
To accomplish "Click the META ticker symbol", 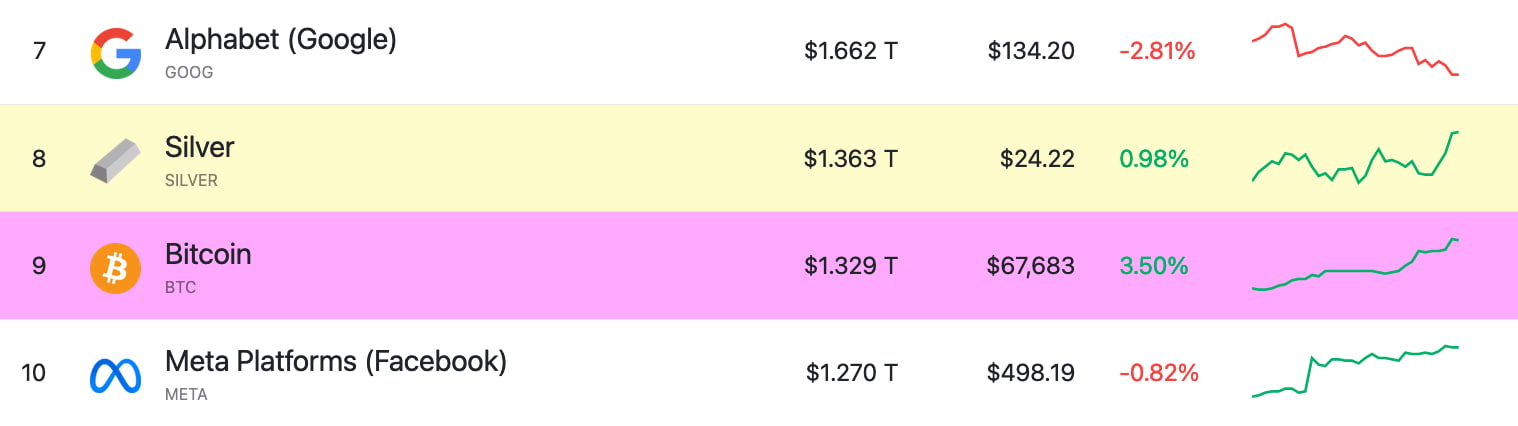I will point(186,395).
